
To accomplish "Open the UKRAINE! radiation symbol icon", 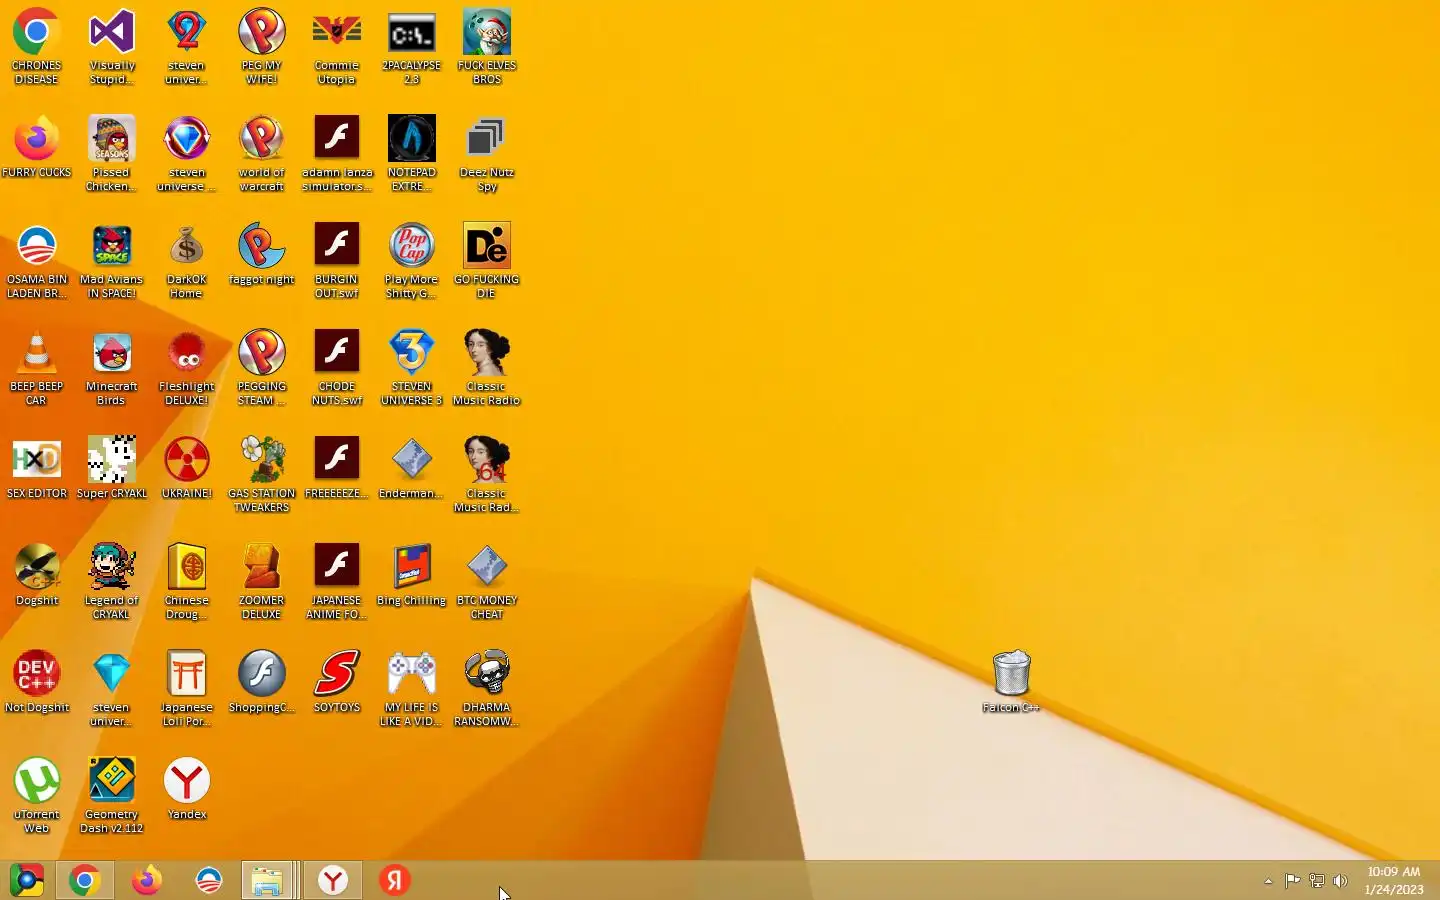I will [x=186, y=467].
